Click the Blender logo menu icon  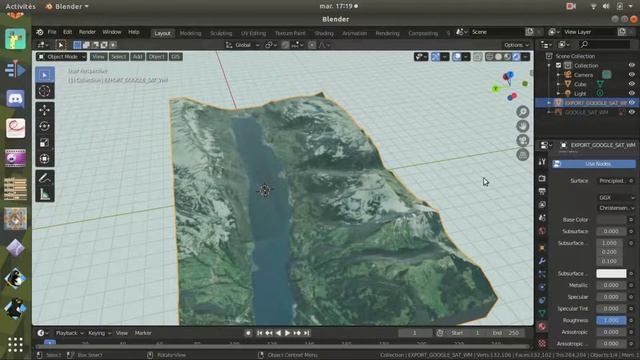click(40, 32)
